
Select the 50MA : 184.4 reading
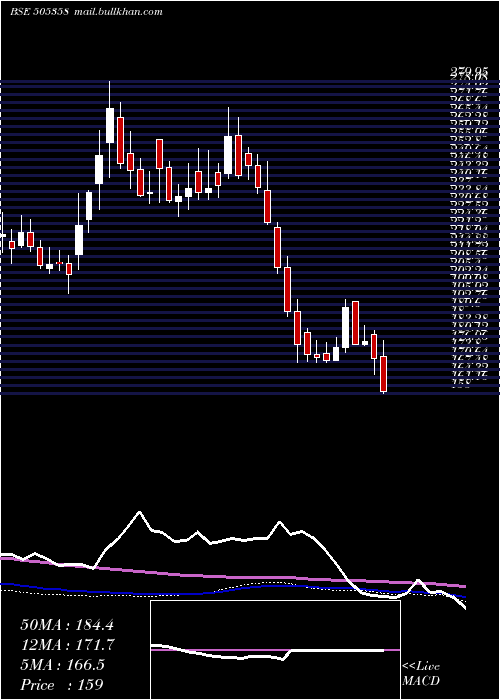click(x=67, y=625)
